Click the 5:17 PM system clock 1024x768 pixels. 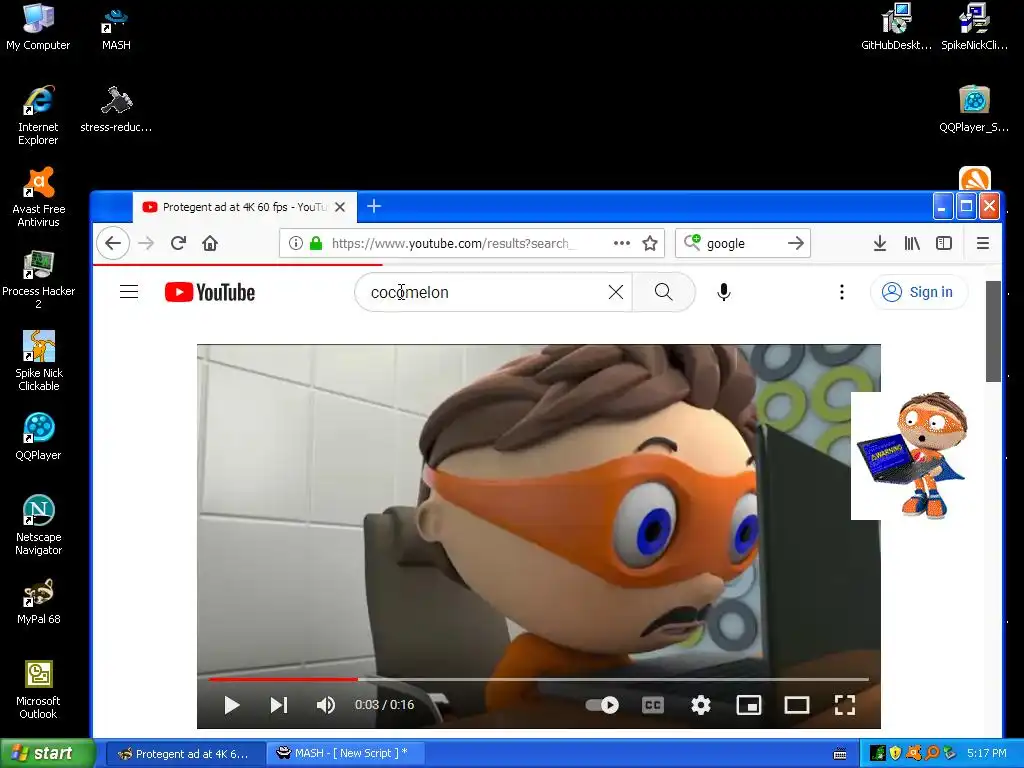pyautogui.click(x=987, y=753)
